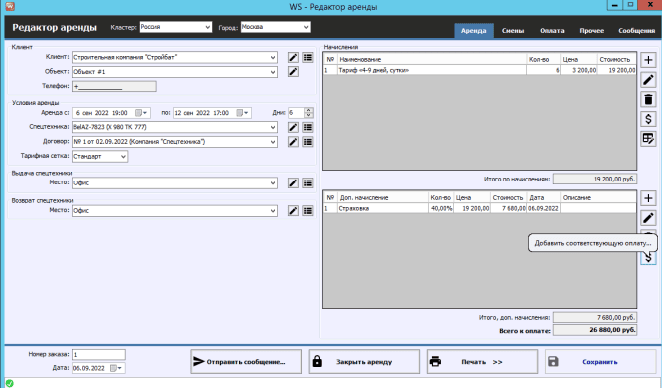
Task: Expand Договор combo box
Action: pos(273,142)
